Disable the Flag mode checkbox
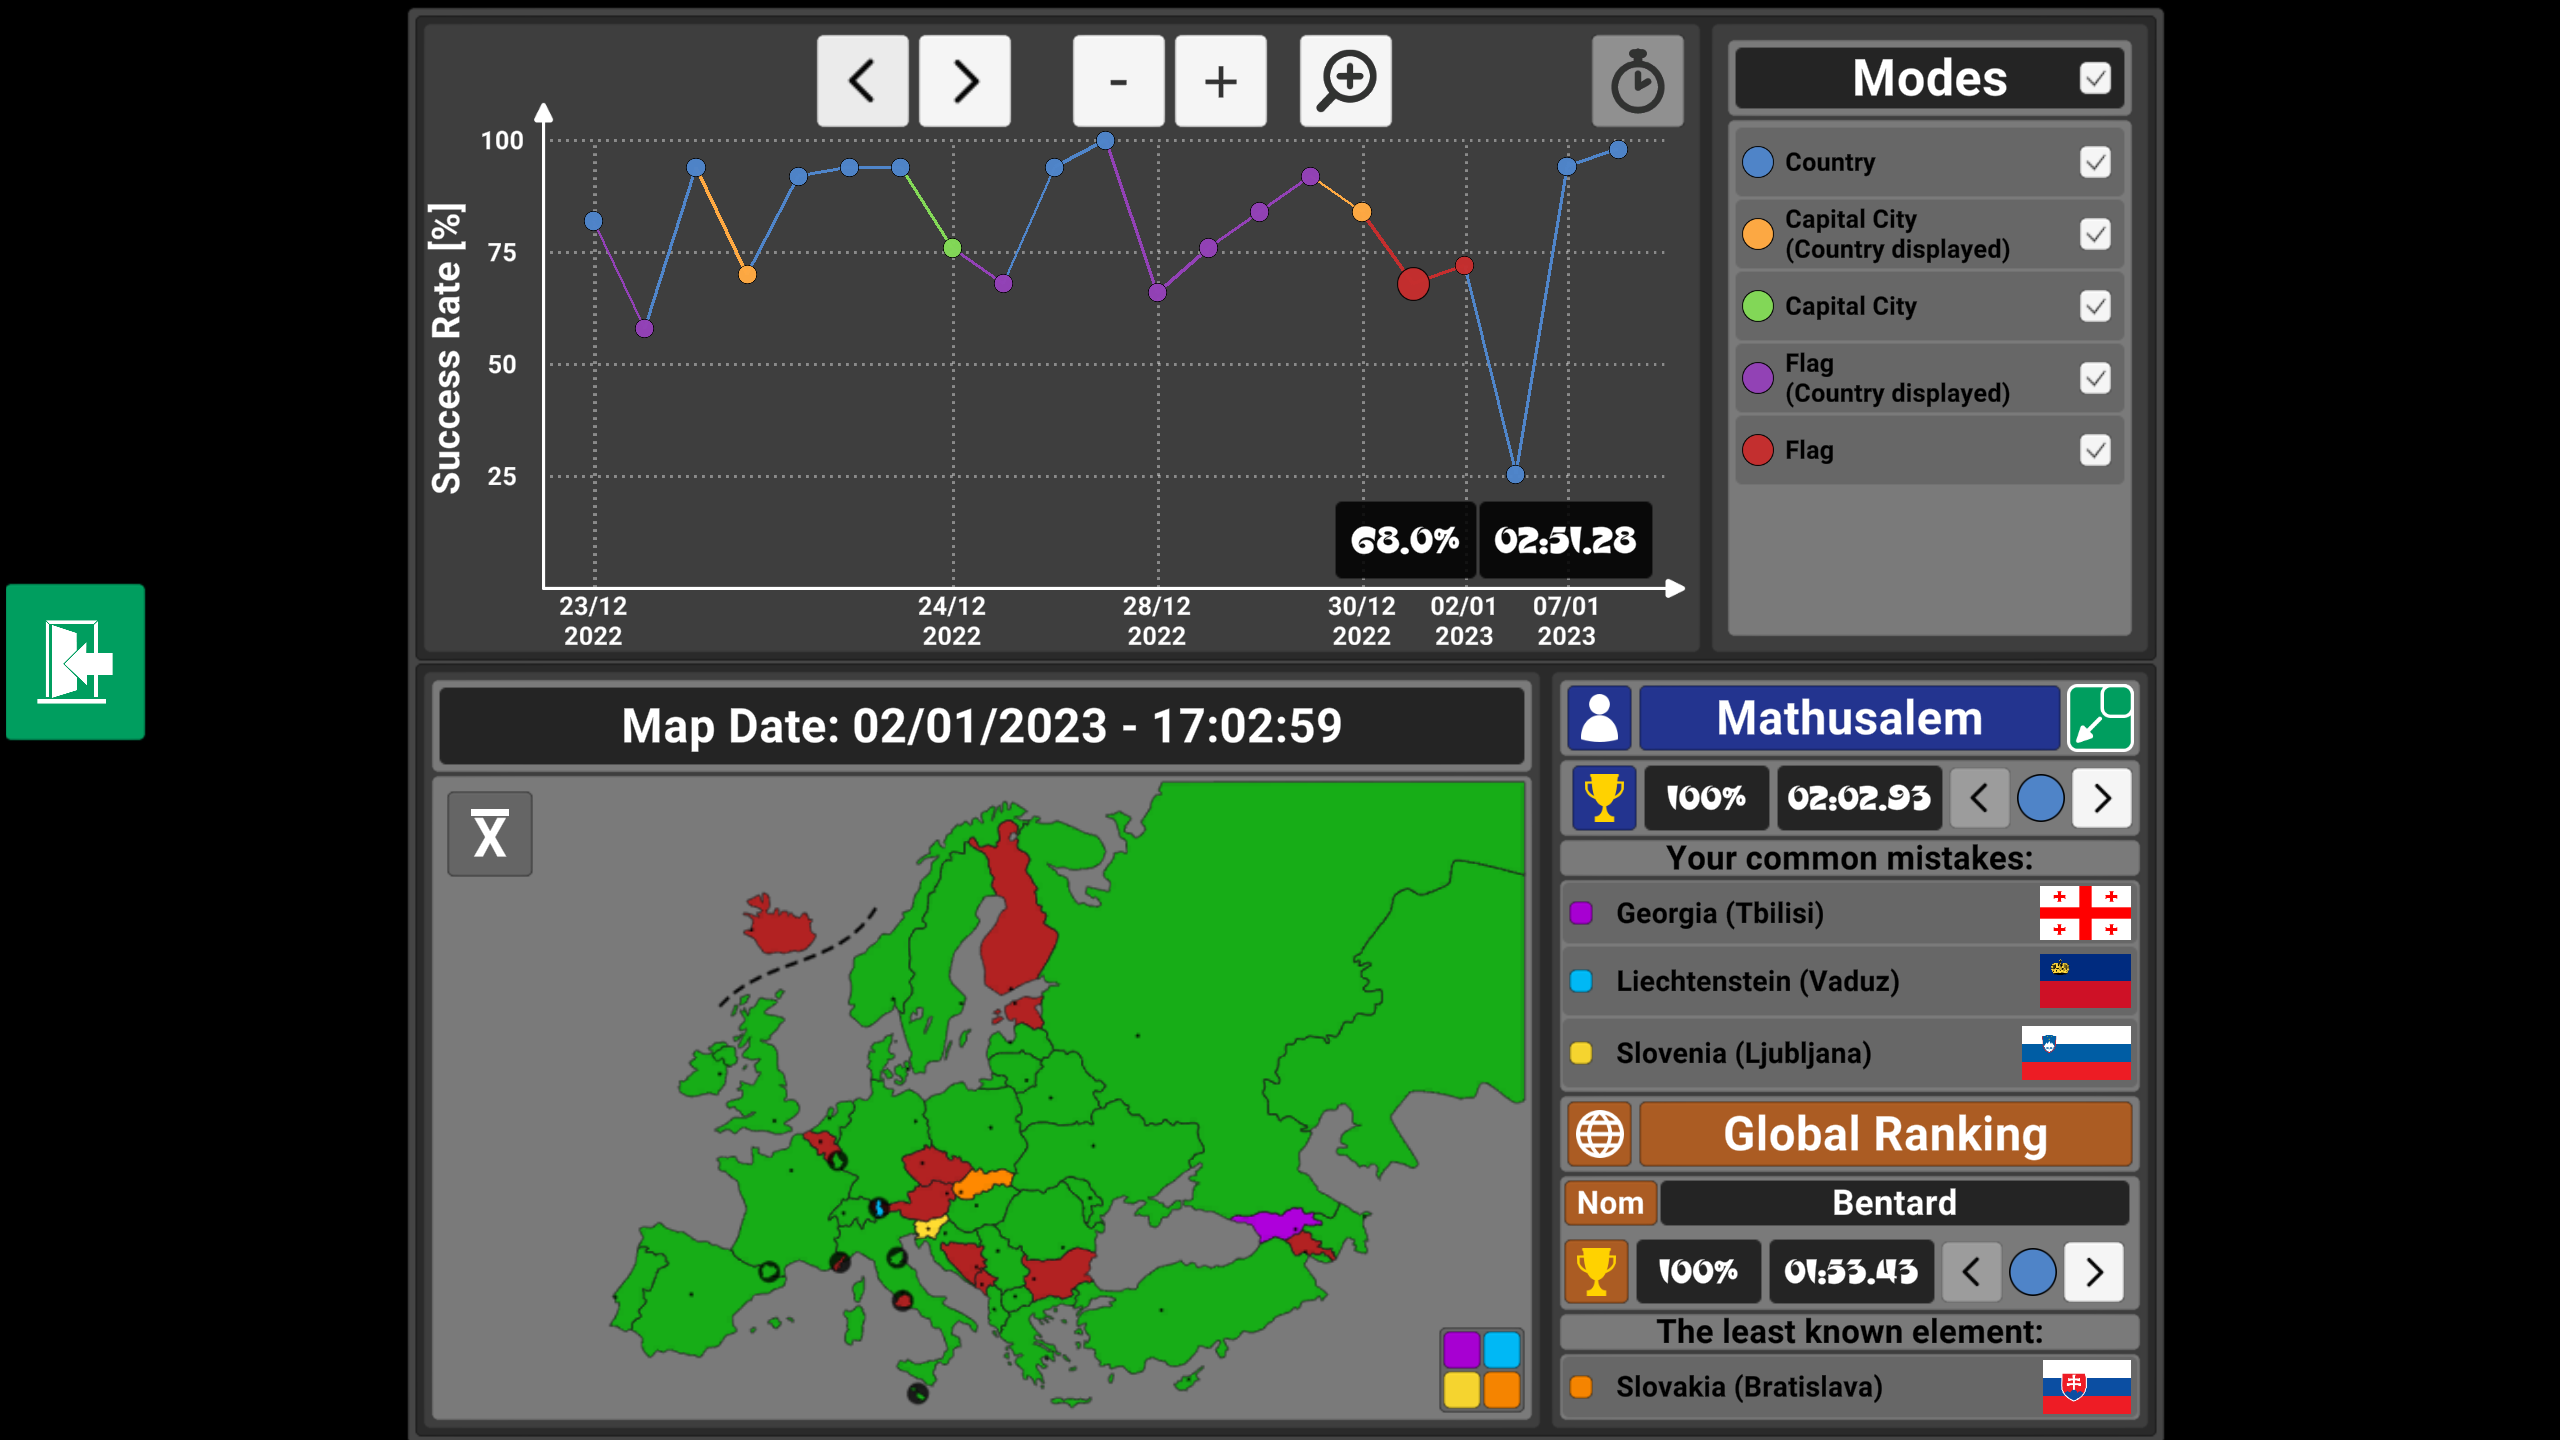2560x1440 pixels. coord(2095,450)
